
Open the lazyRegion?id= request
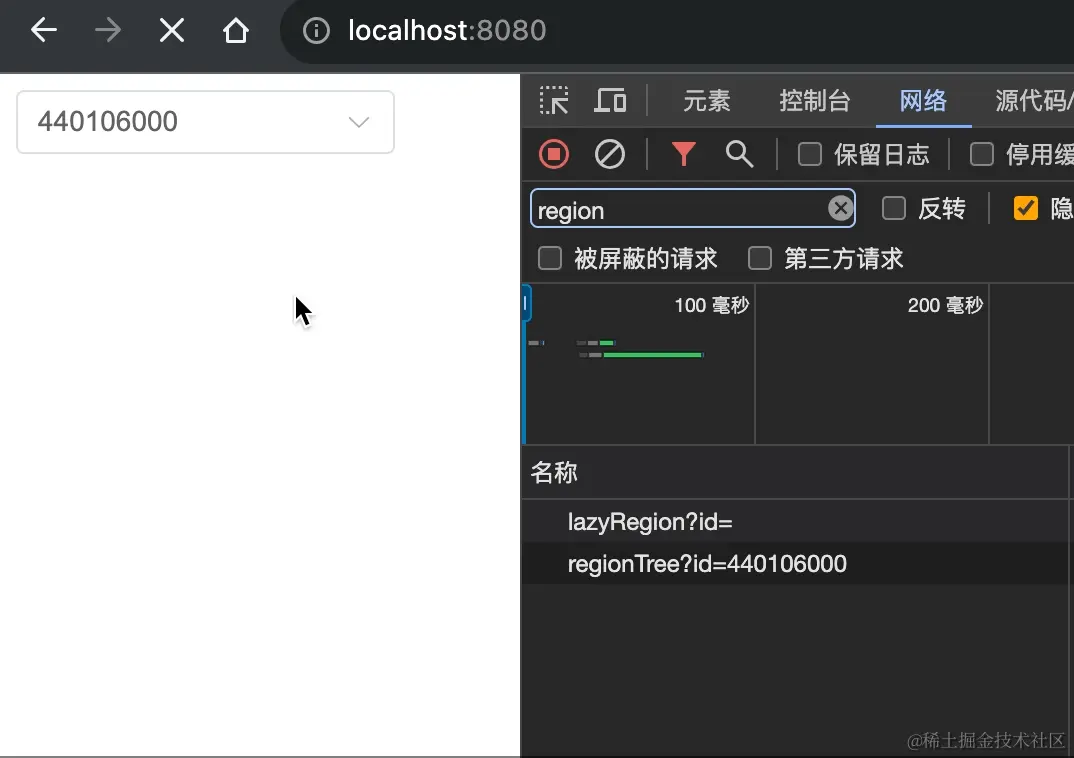click(650, 521)
